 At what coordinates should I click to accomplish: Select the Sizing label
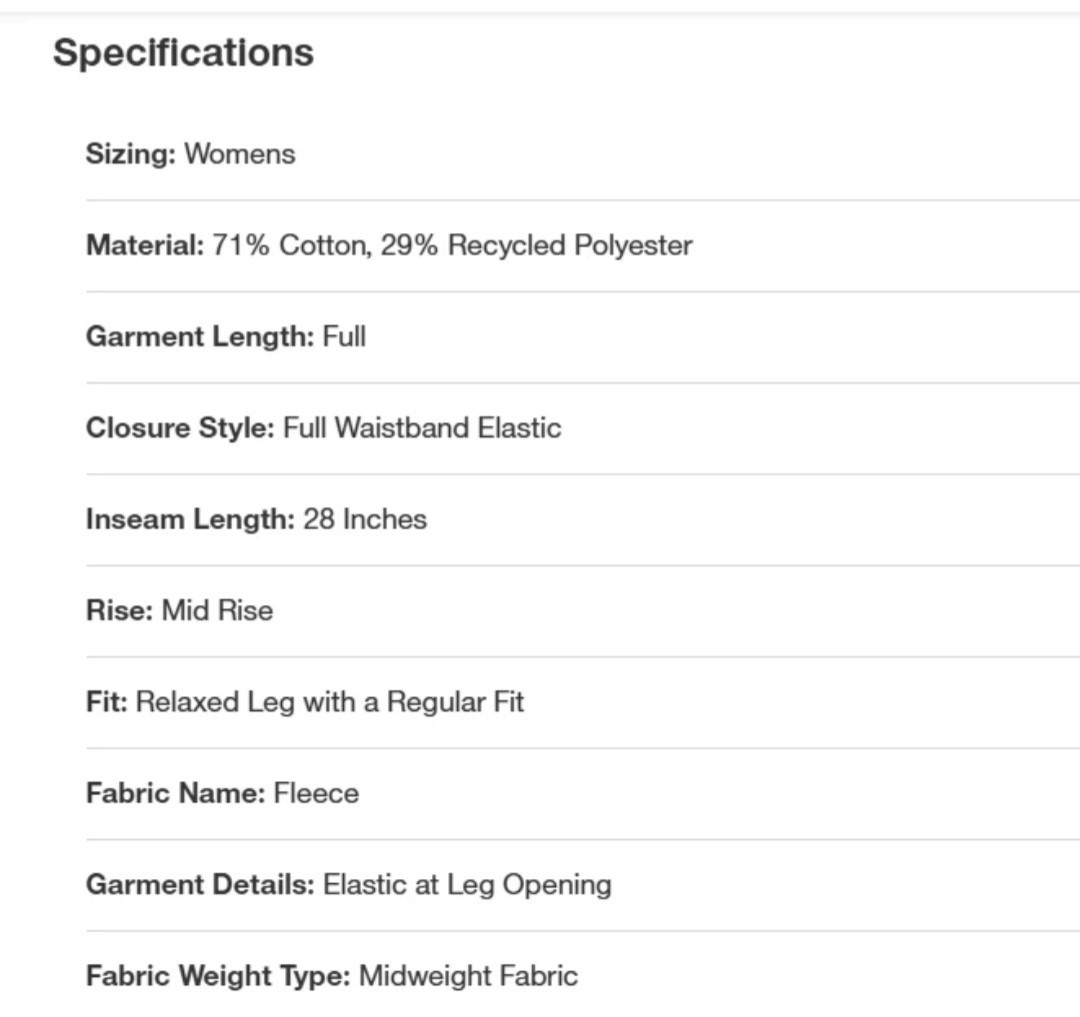point(130,154)
